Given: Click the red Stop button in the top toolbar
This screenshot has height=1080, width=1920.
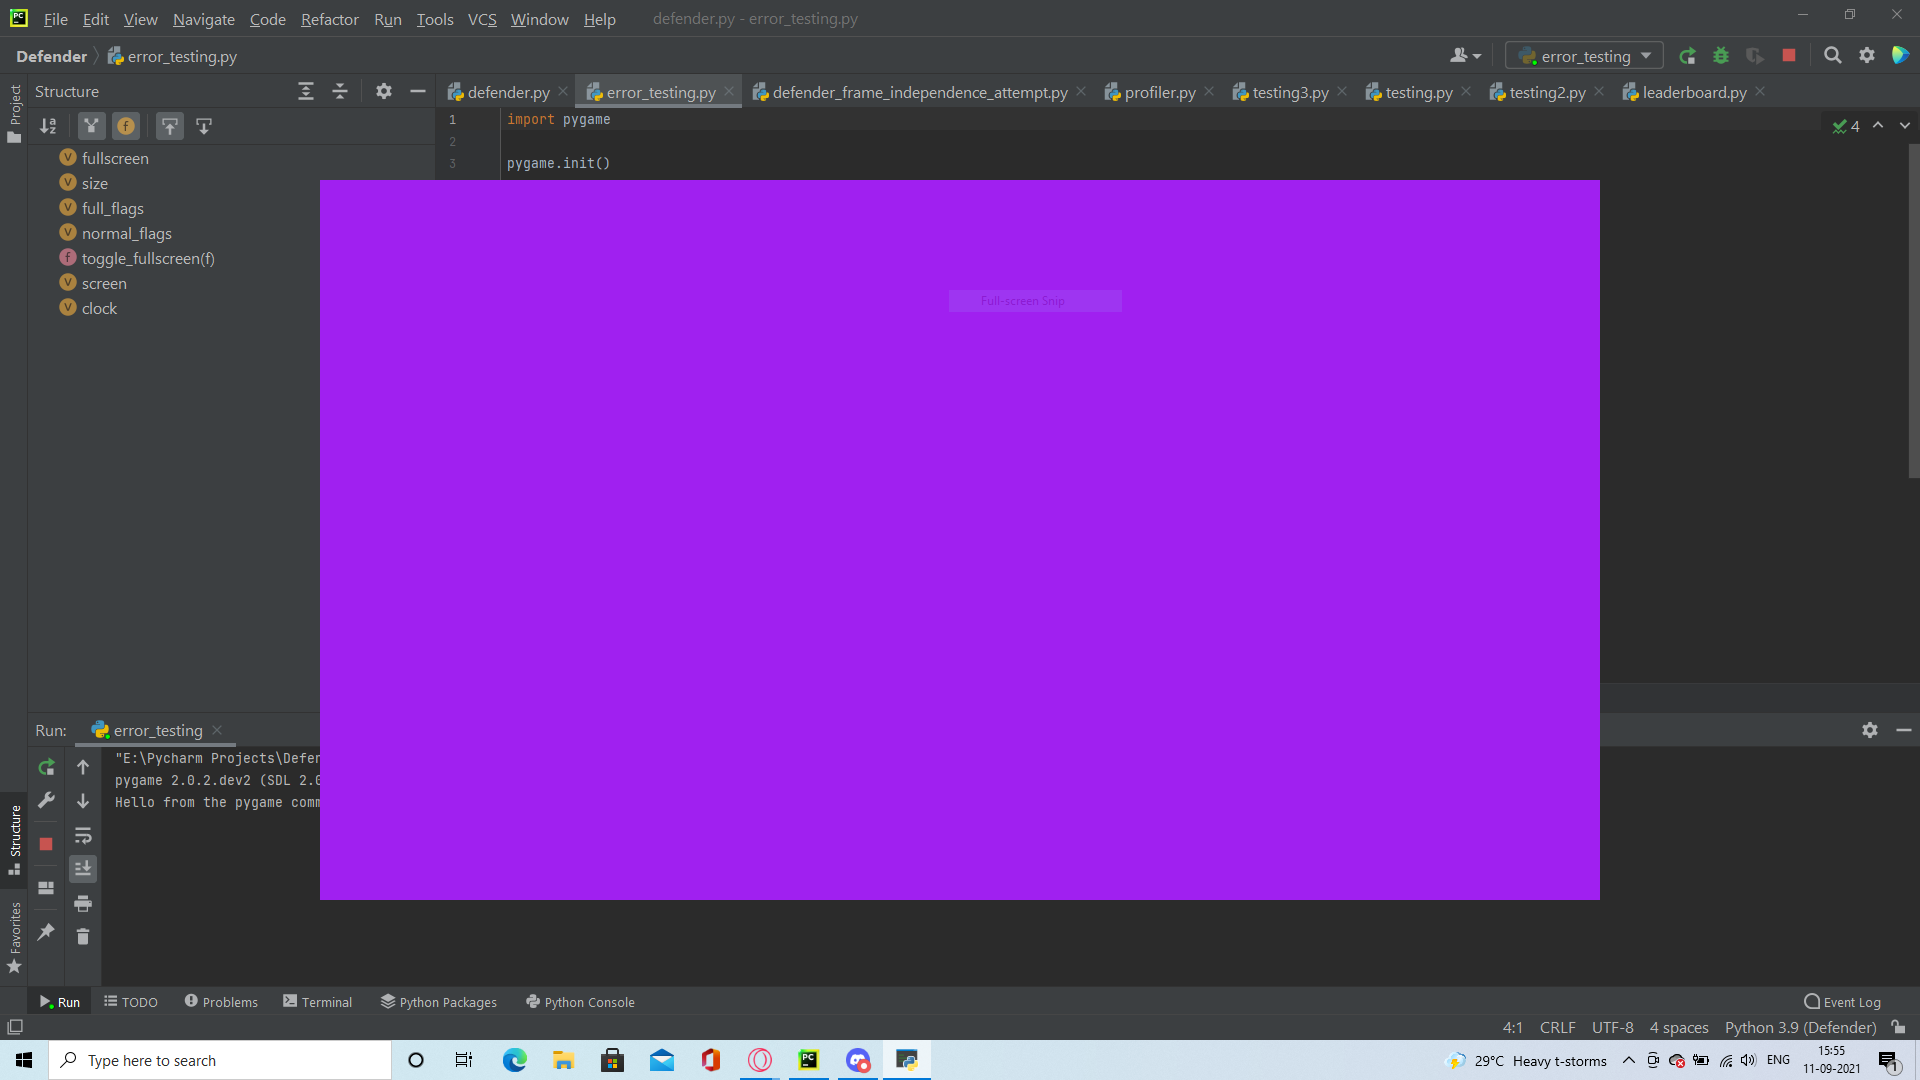Looking at the screenshot, I should tap(1789, 56).
